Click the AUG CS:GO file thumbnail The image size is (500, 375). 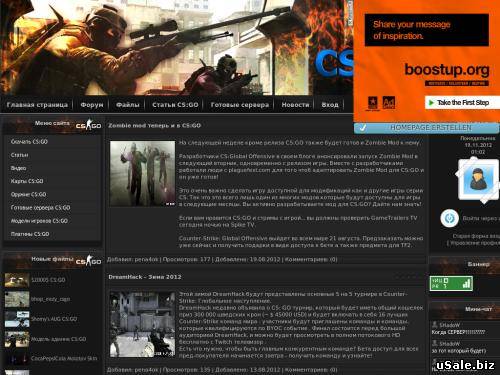point(17,319)
